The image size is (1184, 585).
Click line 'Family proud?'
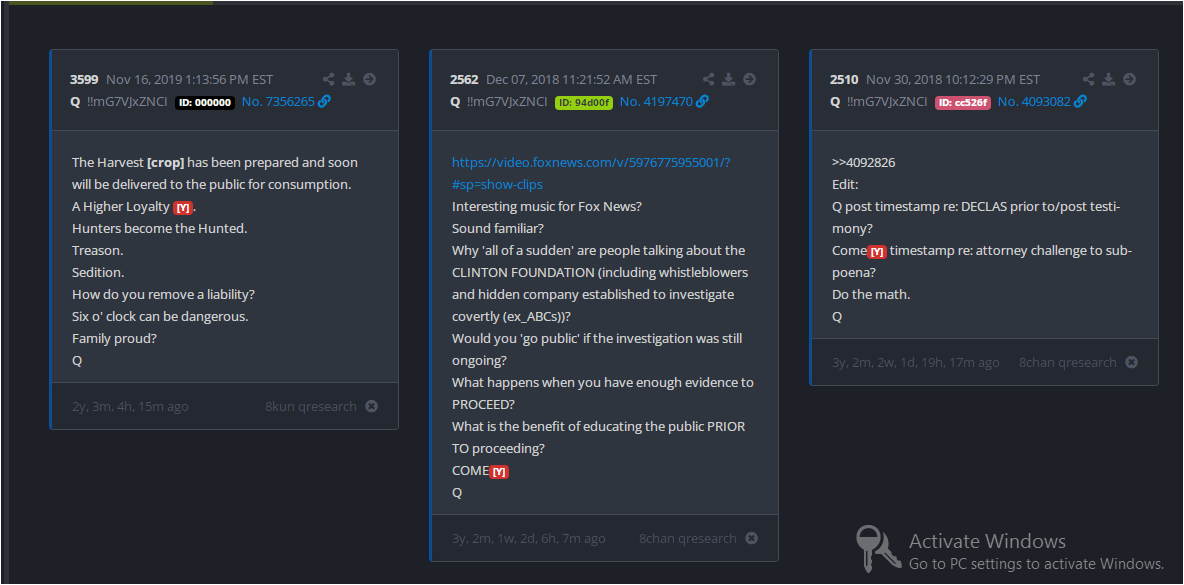tap(114, 338)
